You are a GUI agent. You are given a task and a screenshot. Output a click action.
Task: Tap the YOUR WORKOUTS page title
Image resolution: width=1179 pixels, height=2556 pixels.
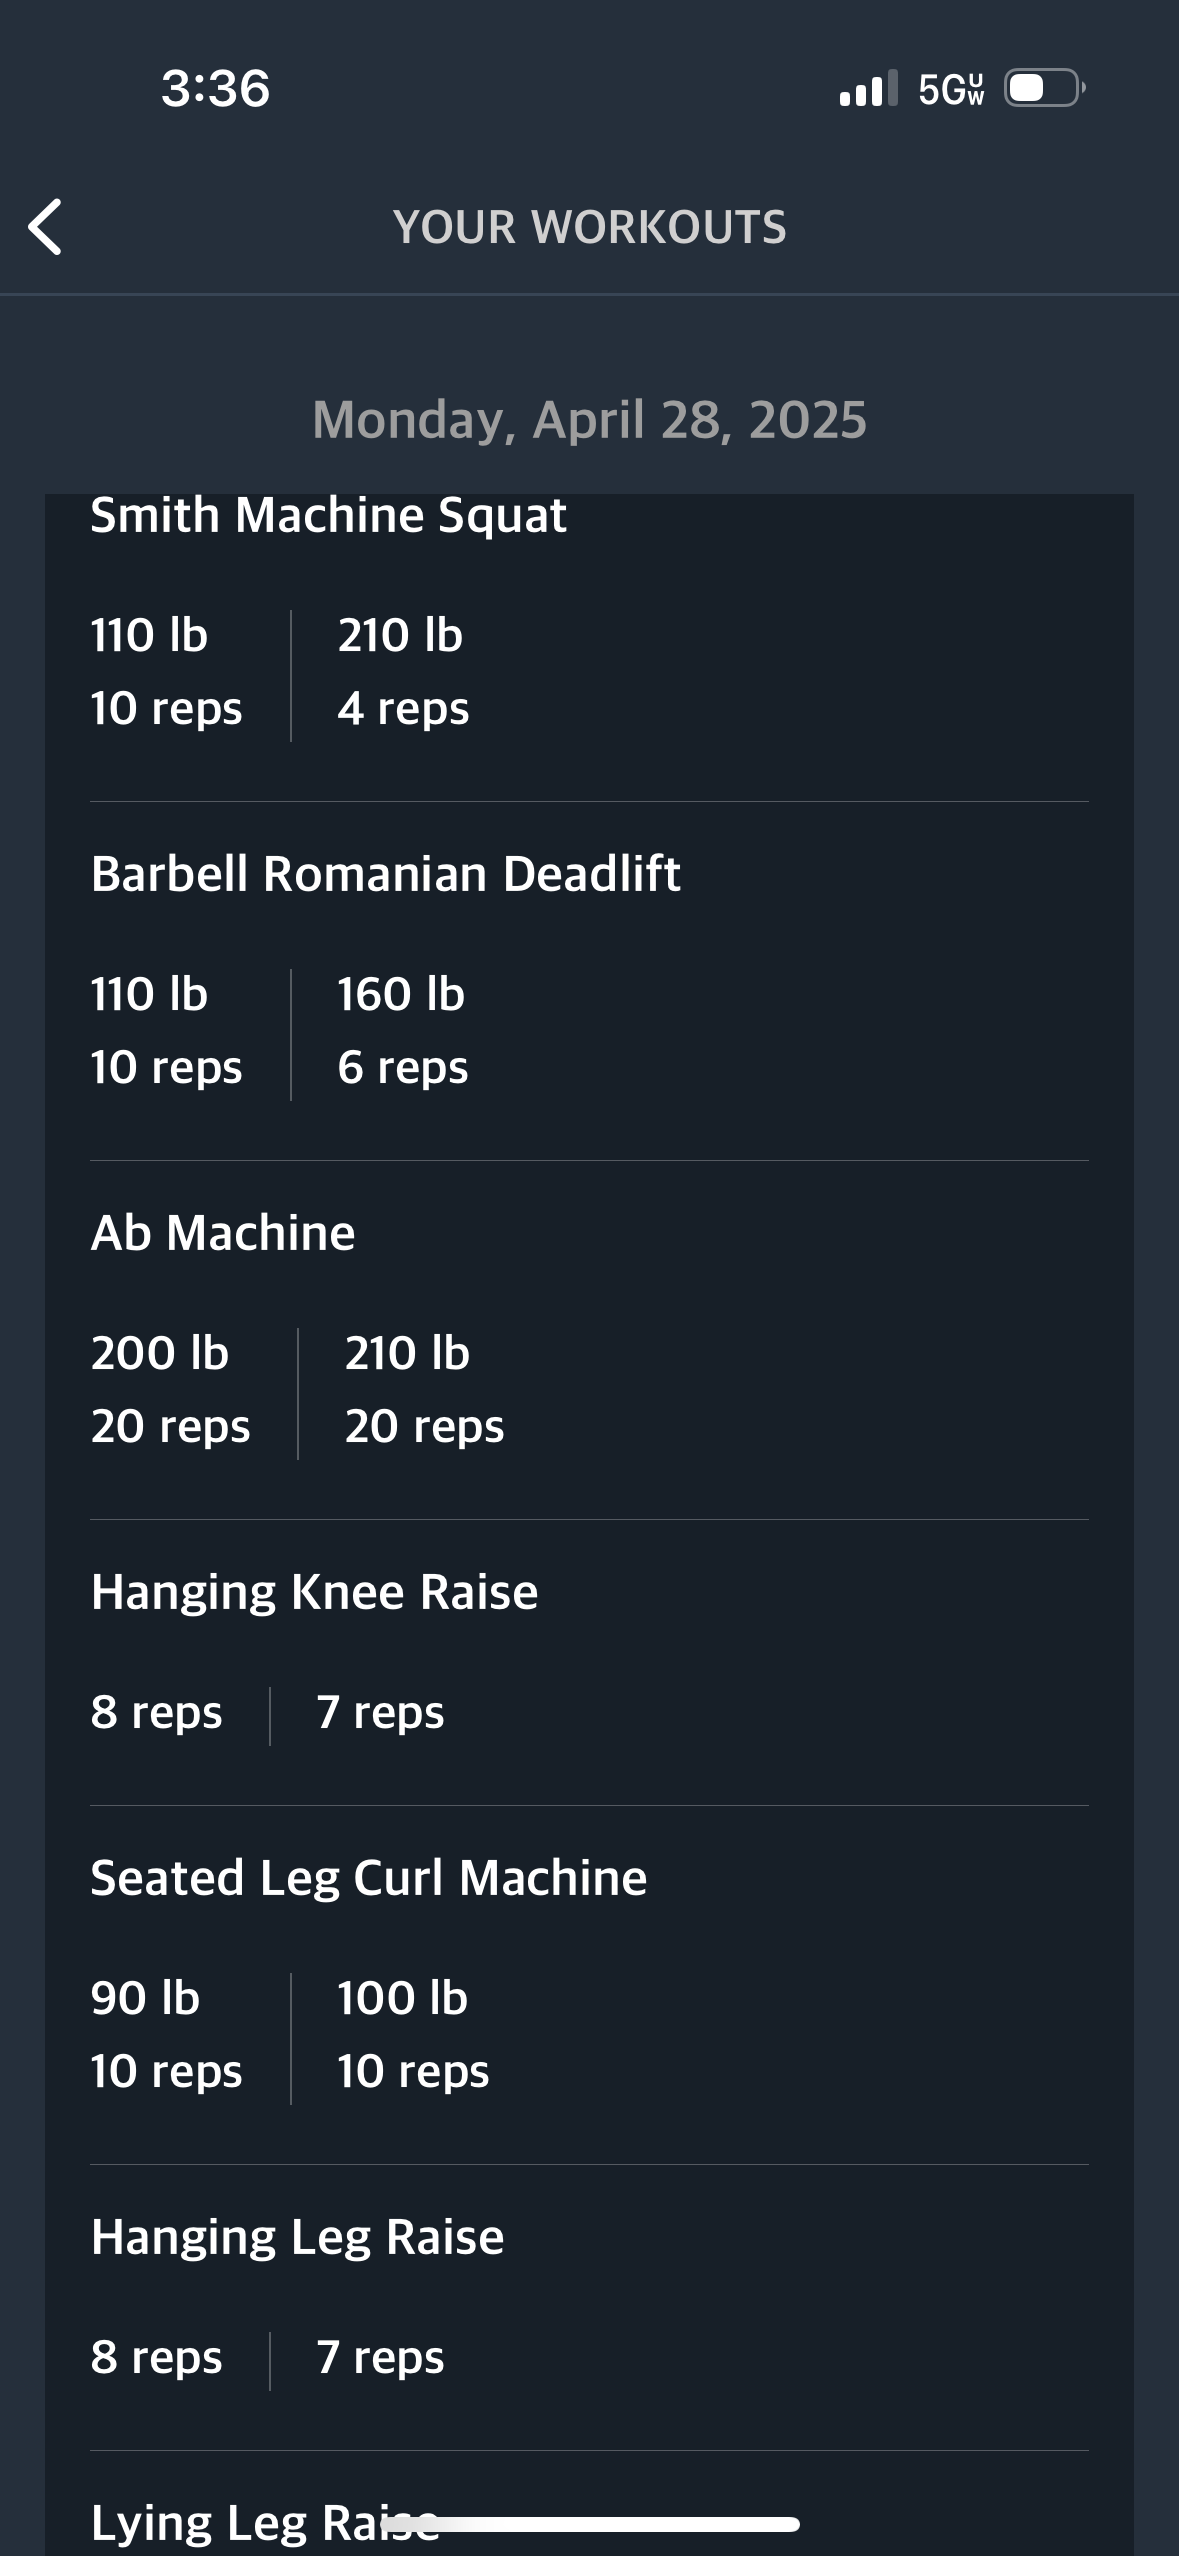point(589,227)
